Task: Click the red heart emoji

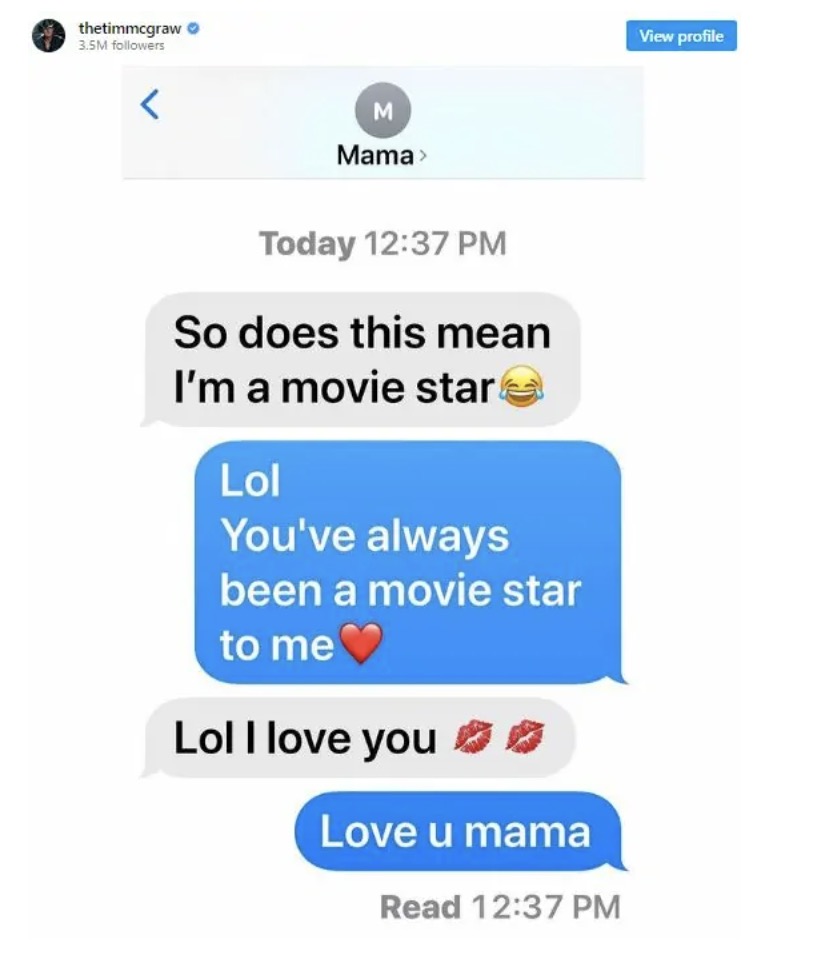Action: pyautogui.click(x=361, y=643)
